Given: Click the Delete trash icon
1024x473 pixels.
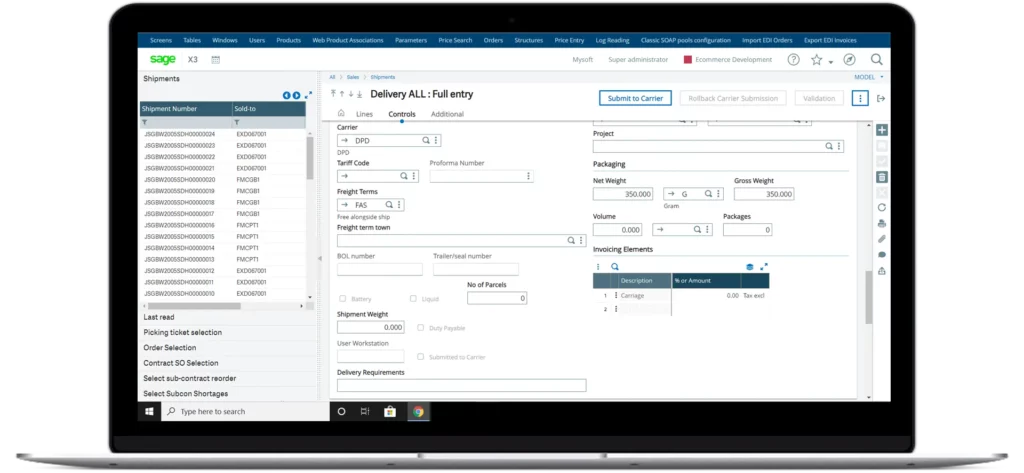Looking at the screenshot, I should coord(882,177).
